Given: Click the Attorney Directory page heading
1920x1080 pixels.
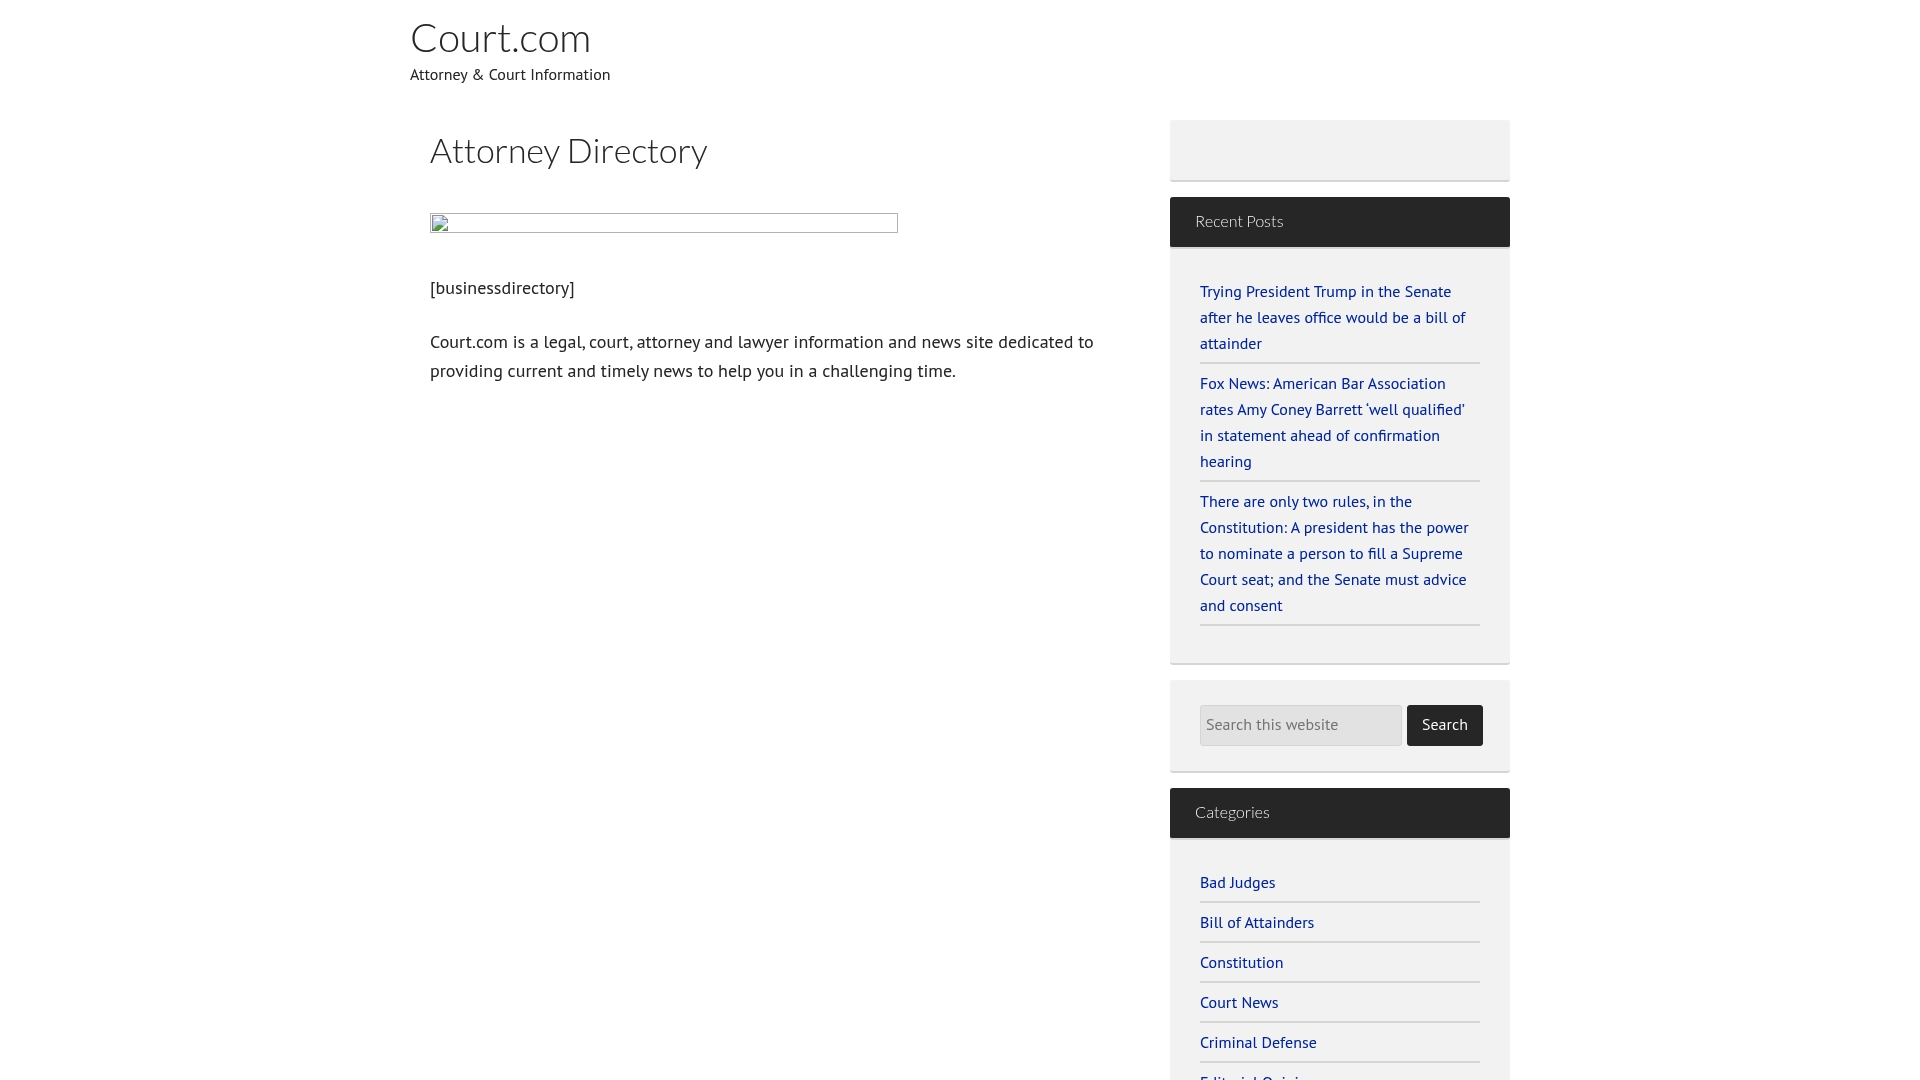Looking at the screenshot, I should pyautogui.click(x=568, y=151).
